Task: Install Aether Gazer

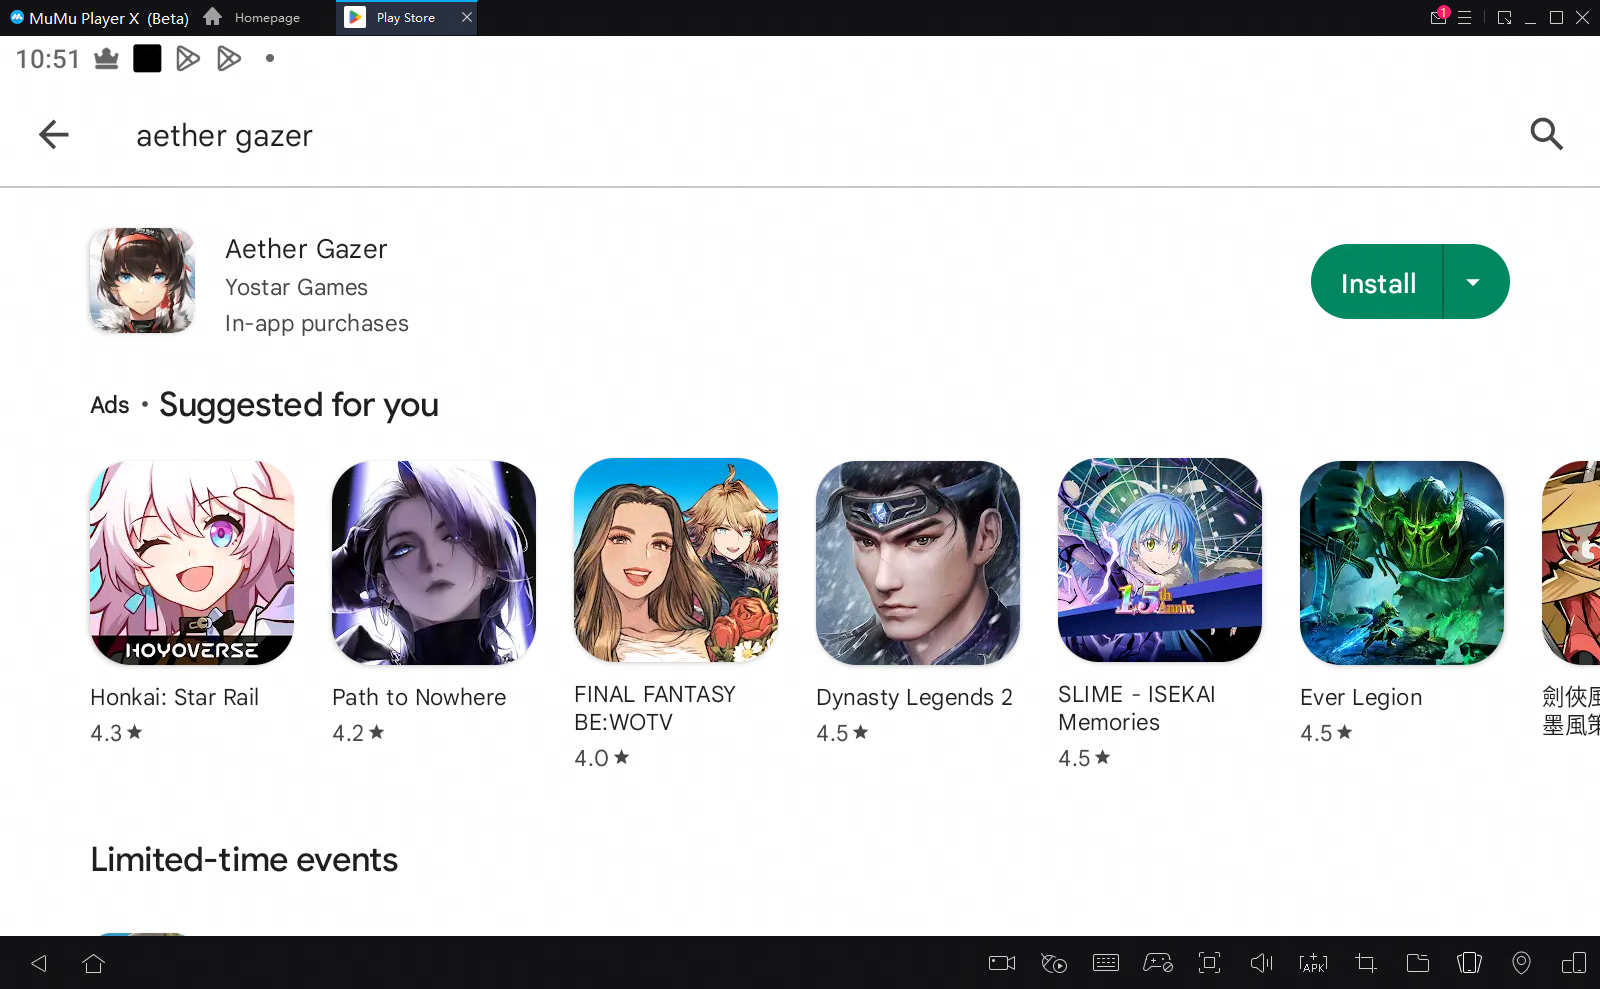Action: (x=1378, y=283)
